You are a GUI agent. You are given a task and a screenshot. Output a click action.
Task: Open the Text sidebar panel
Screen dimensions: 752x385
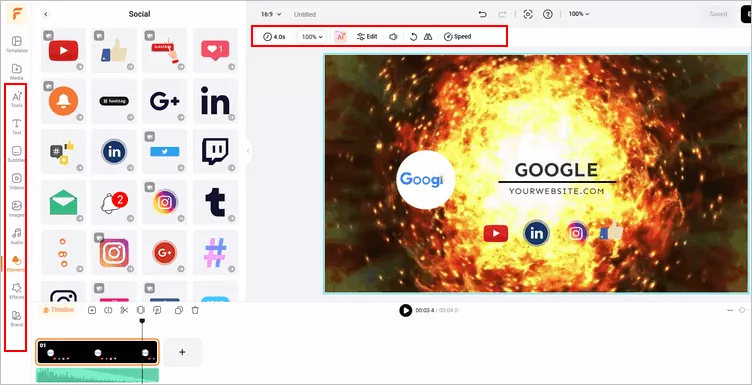(x=16, y=127)
